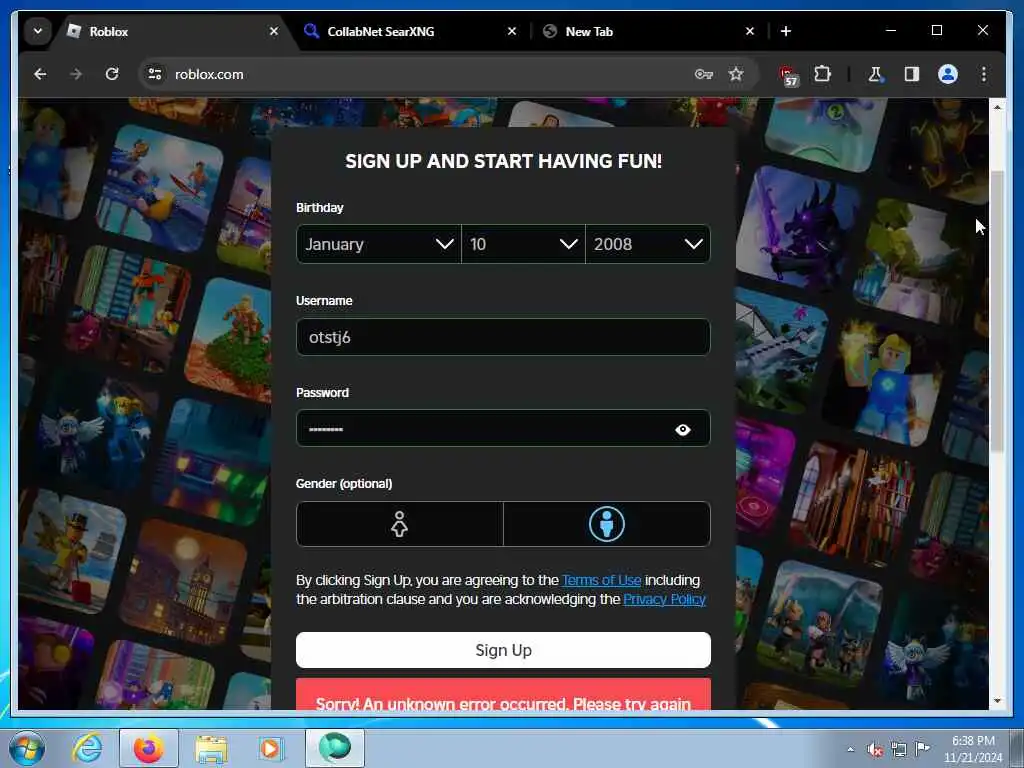The width and height of the screenshot is (1024, 768).
Task: Open the Extensions puzzle icon
Action: pos(822,74)
